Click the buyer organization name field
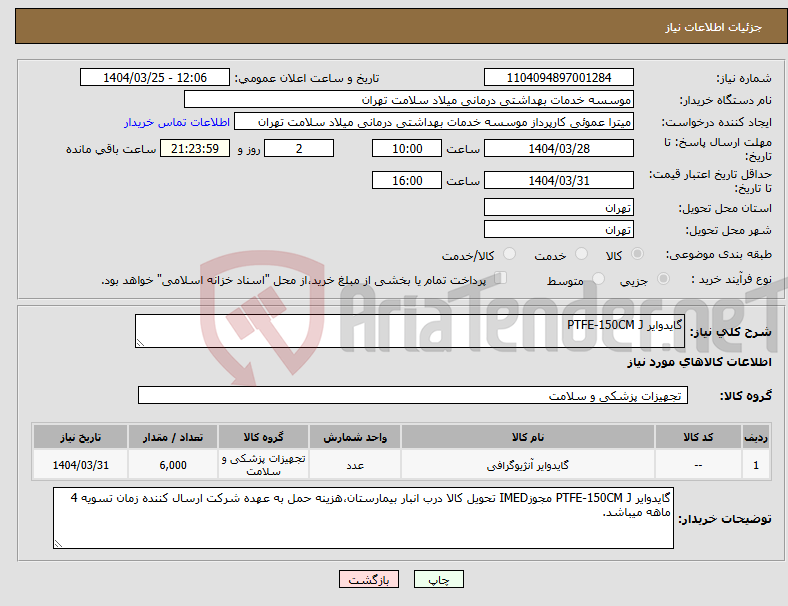 coord(409,99)
